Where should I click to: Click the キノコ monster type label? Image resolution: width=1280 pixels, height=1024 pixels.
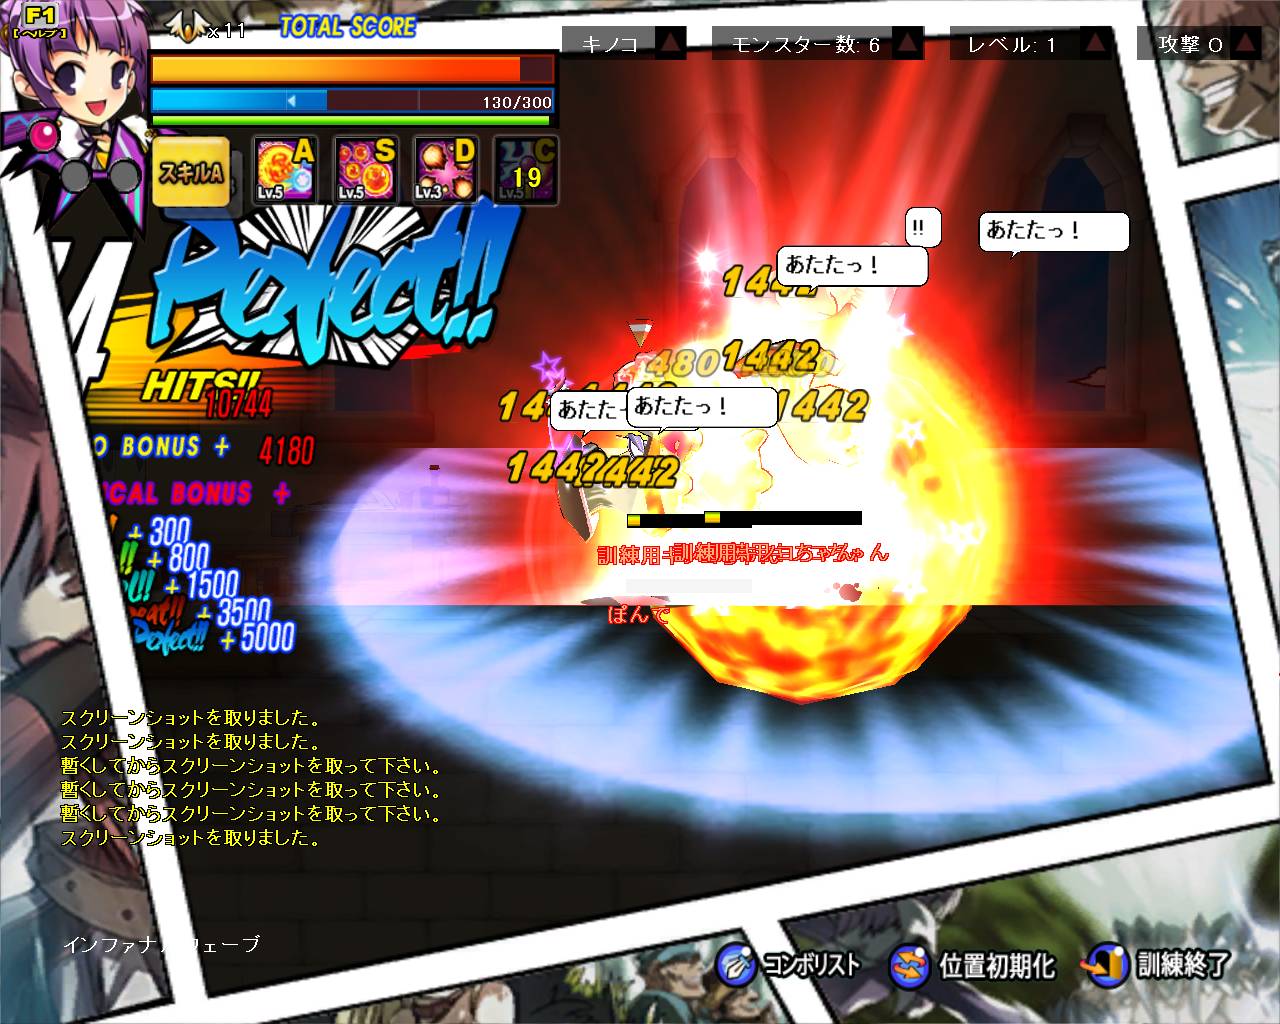click(x=610, y=44)
